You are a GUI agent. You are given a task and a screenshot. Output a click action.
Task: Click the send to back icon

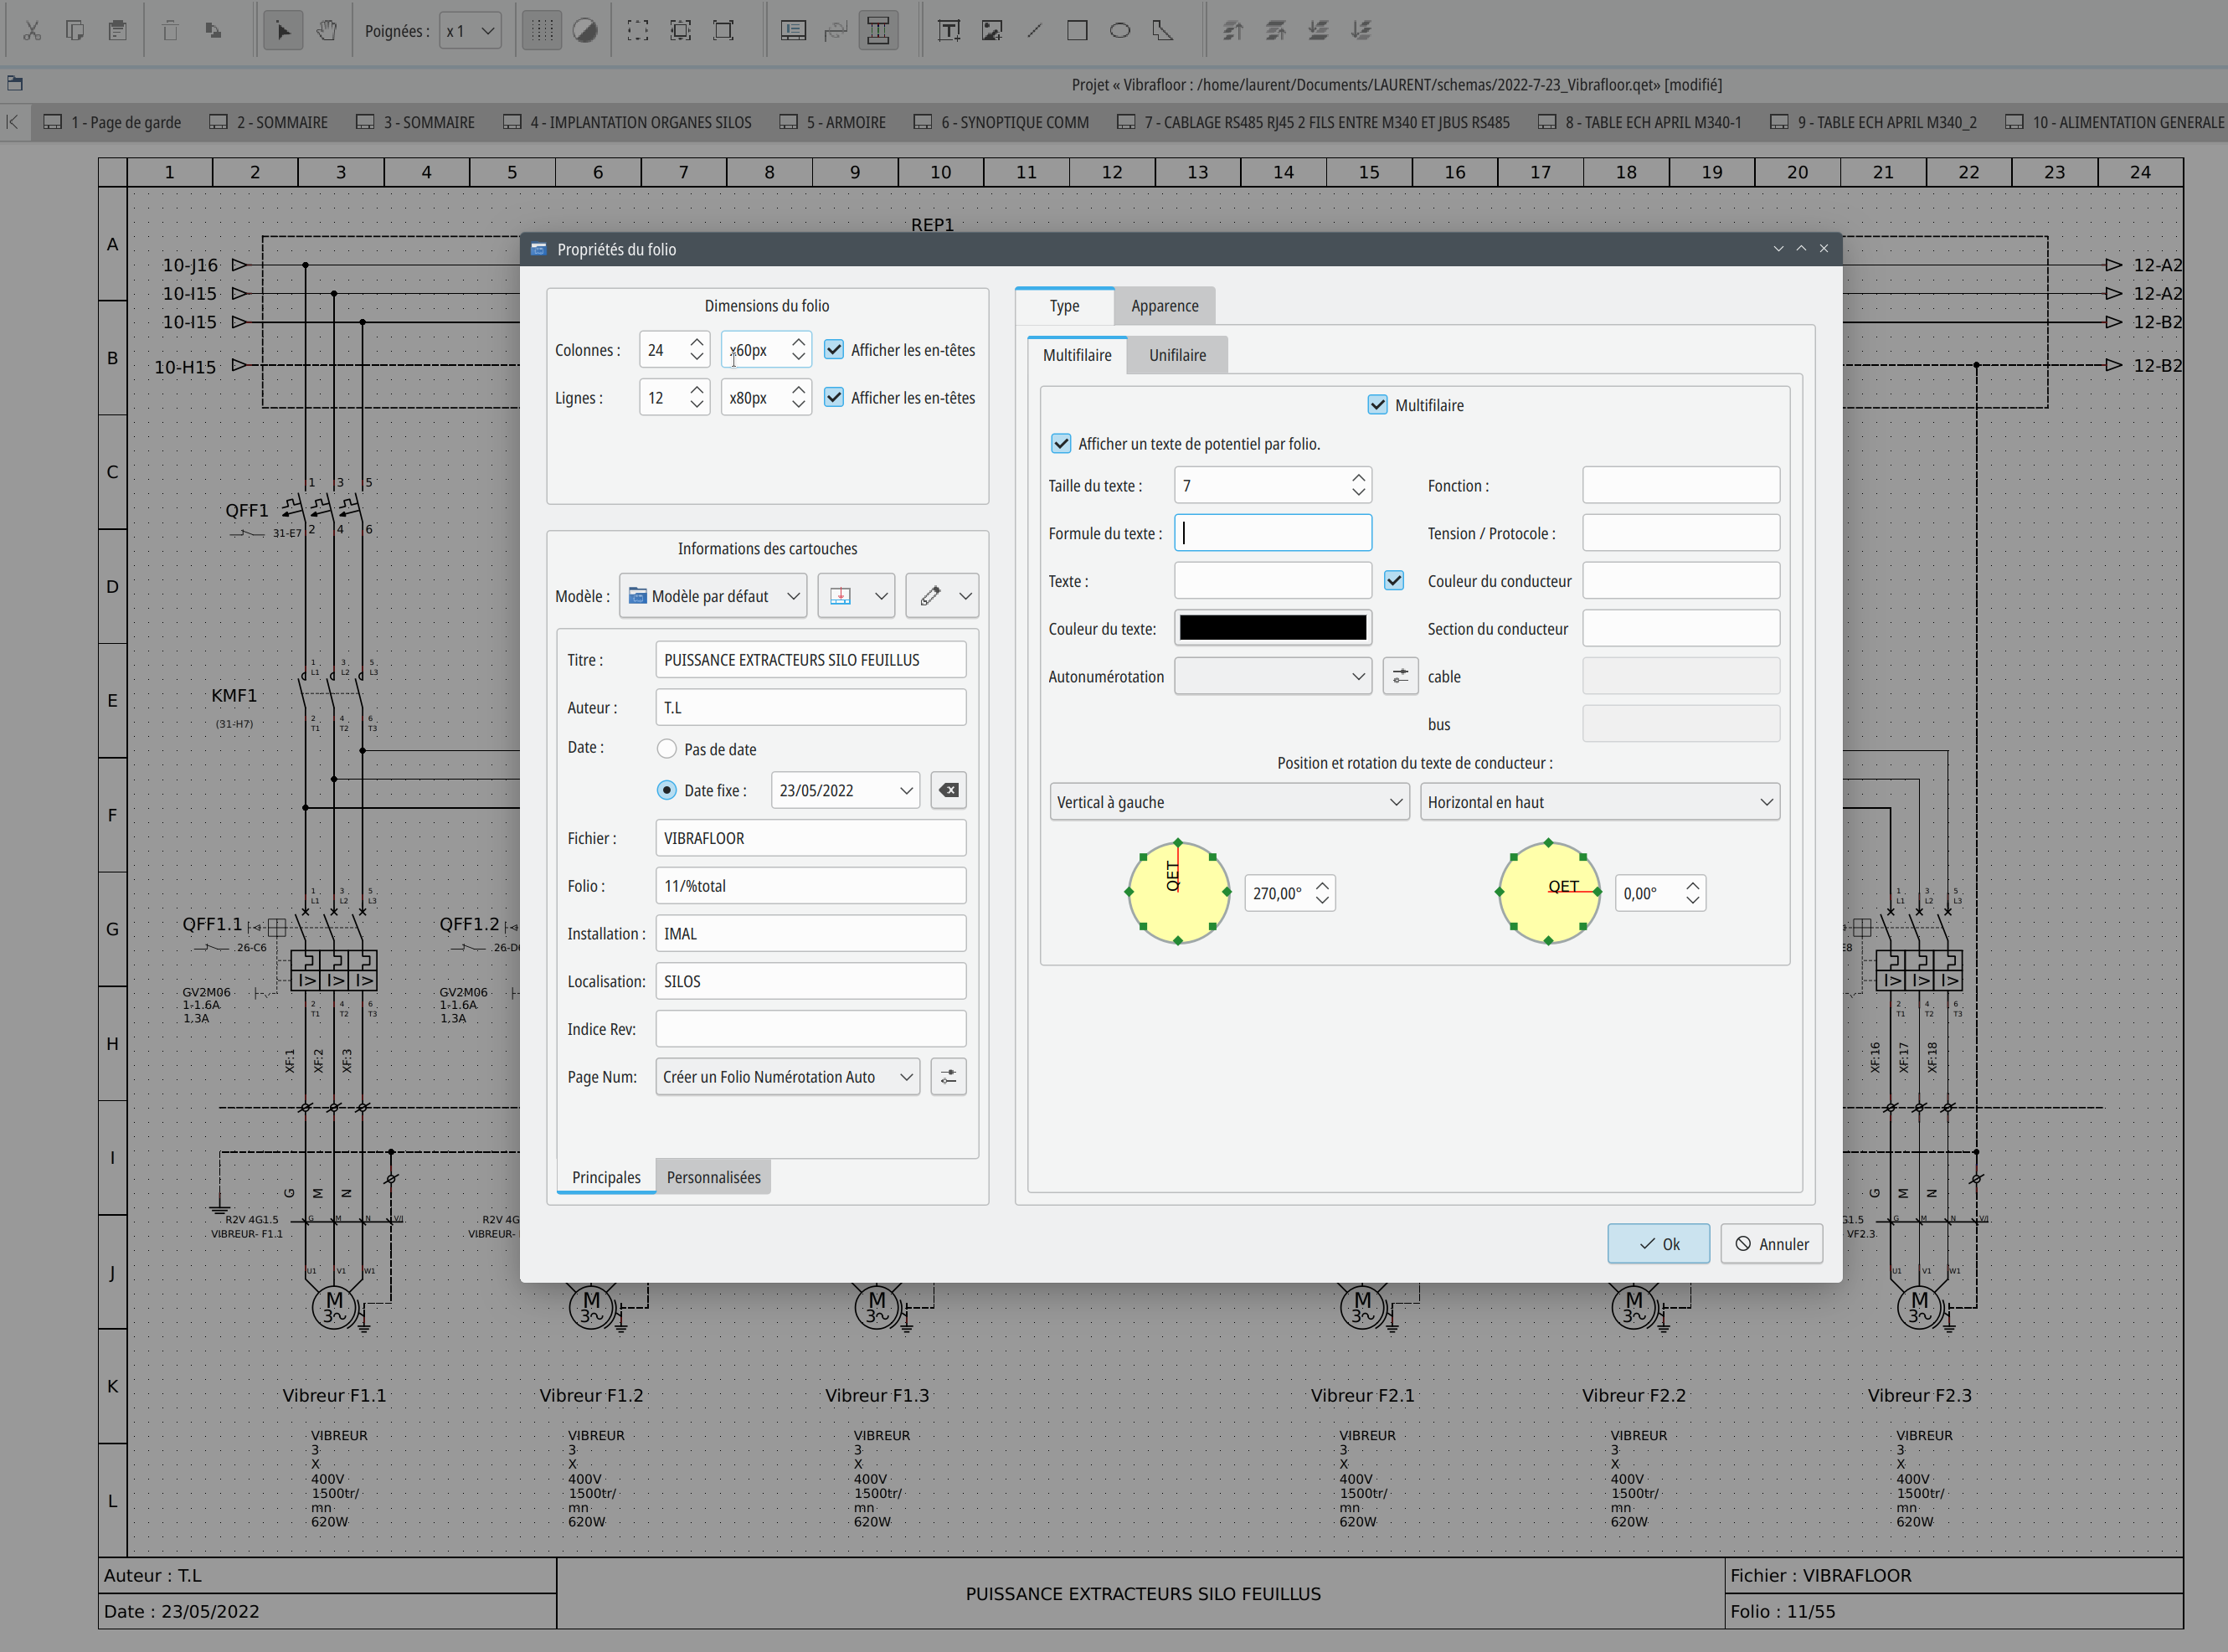(1361, 30)
